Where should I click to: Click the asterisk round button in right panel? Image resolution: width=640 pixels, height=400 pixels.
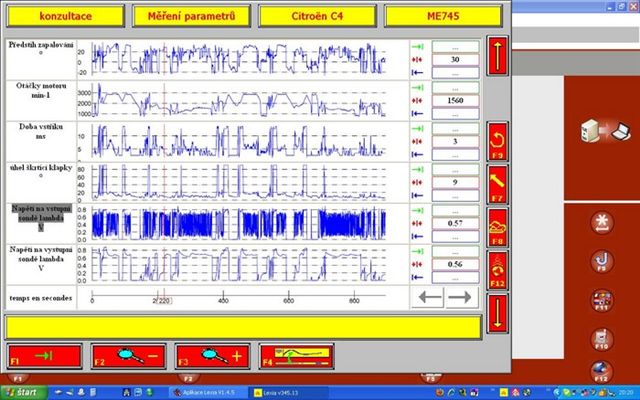tap(602, 222)
